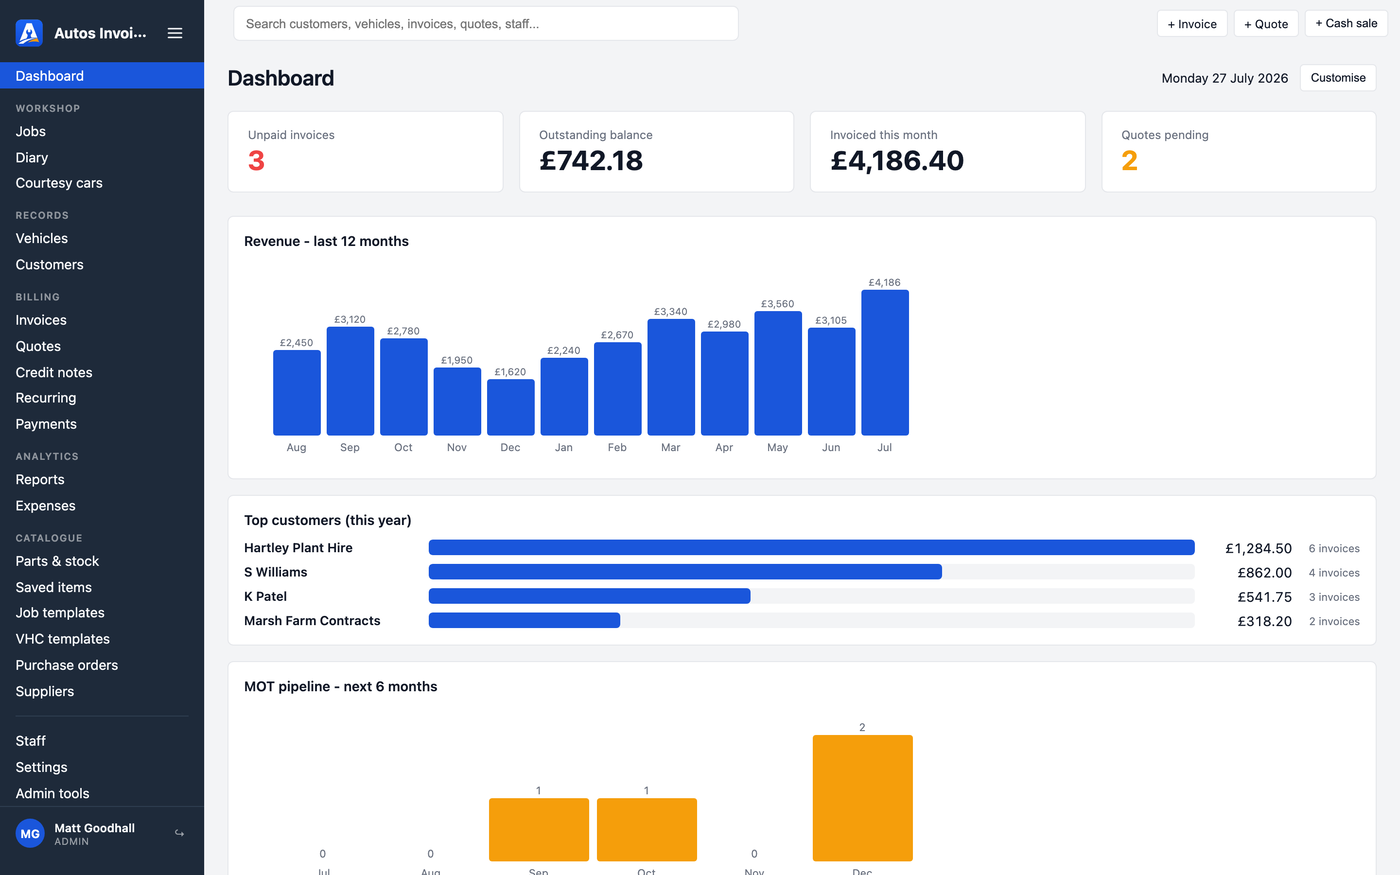Open the Hartley Plant Hire customer link
Screen dimensions: 1400x875
298,548
